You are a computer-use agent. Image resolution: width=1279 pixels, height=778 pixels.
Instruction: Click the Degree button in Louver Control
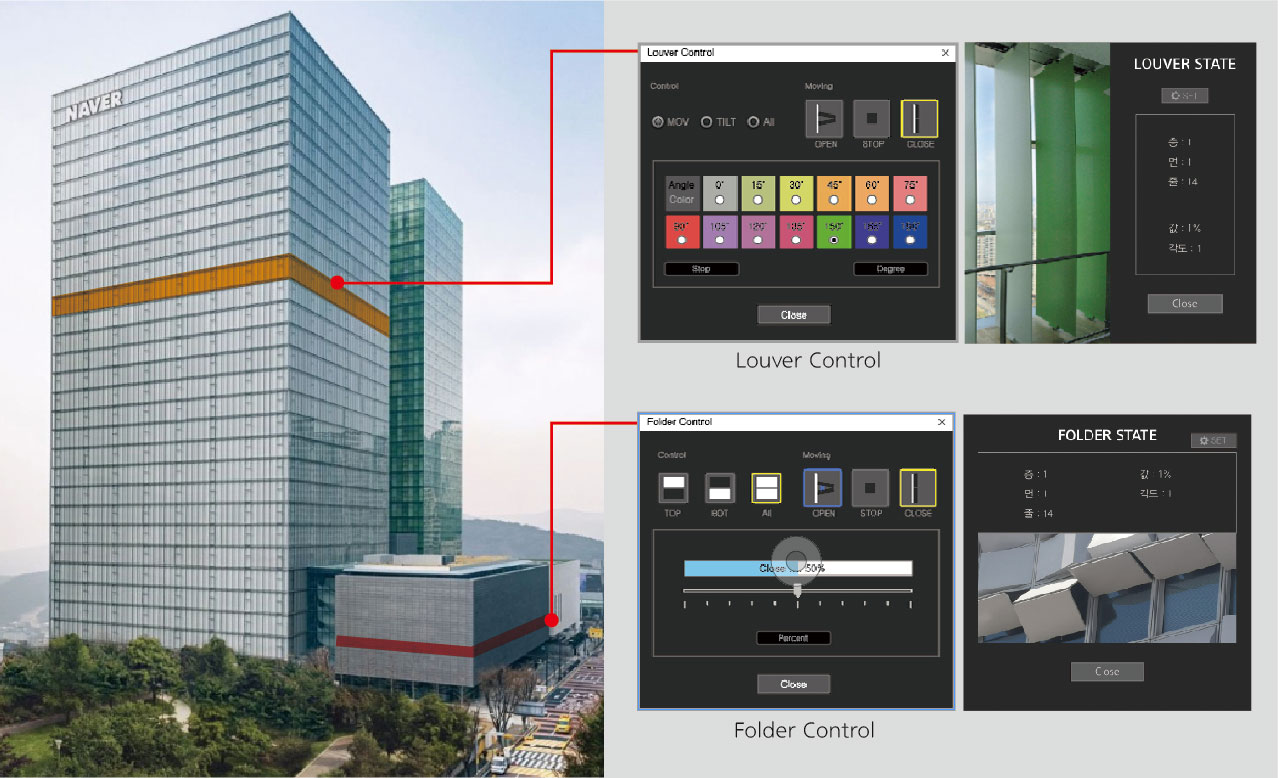pos(890,269)
